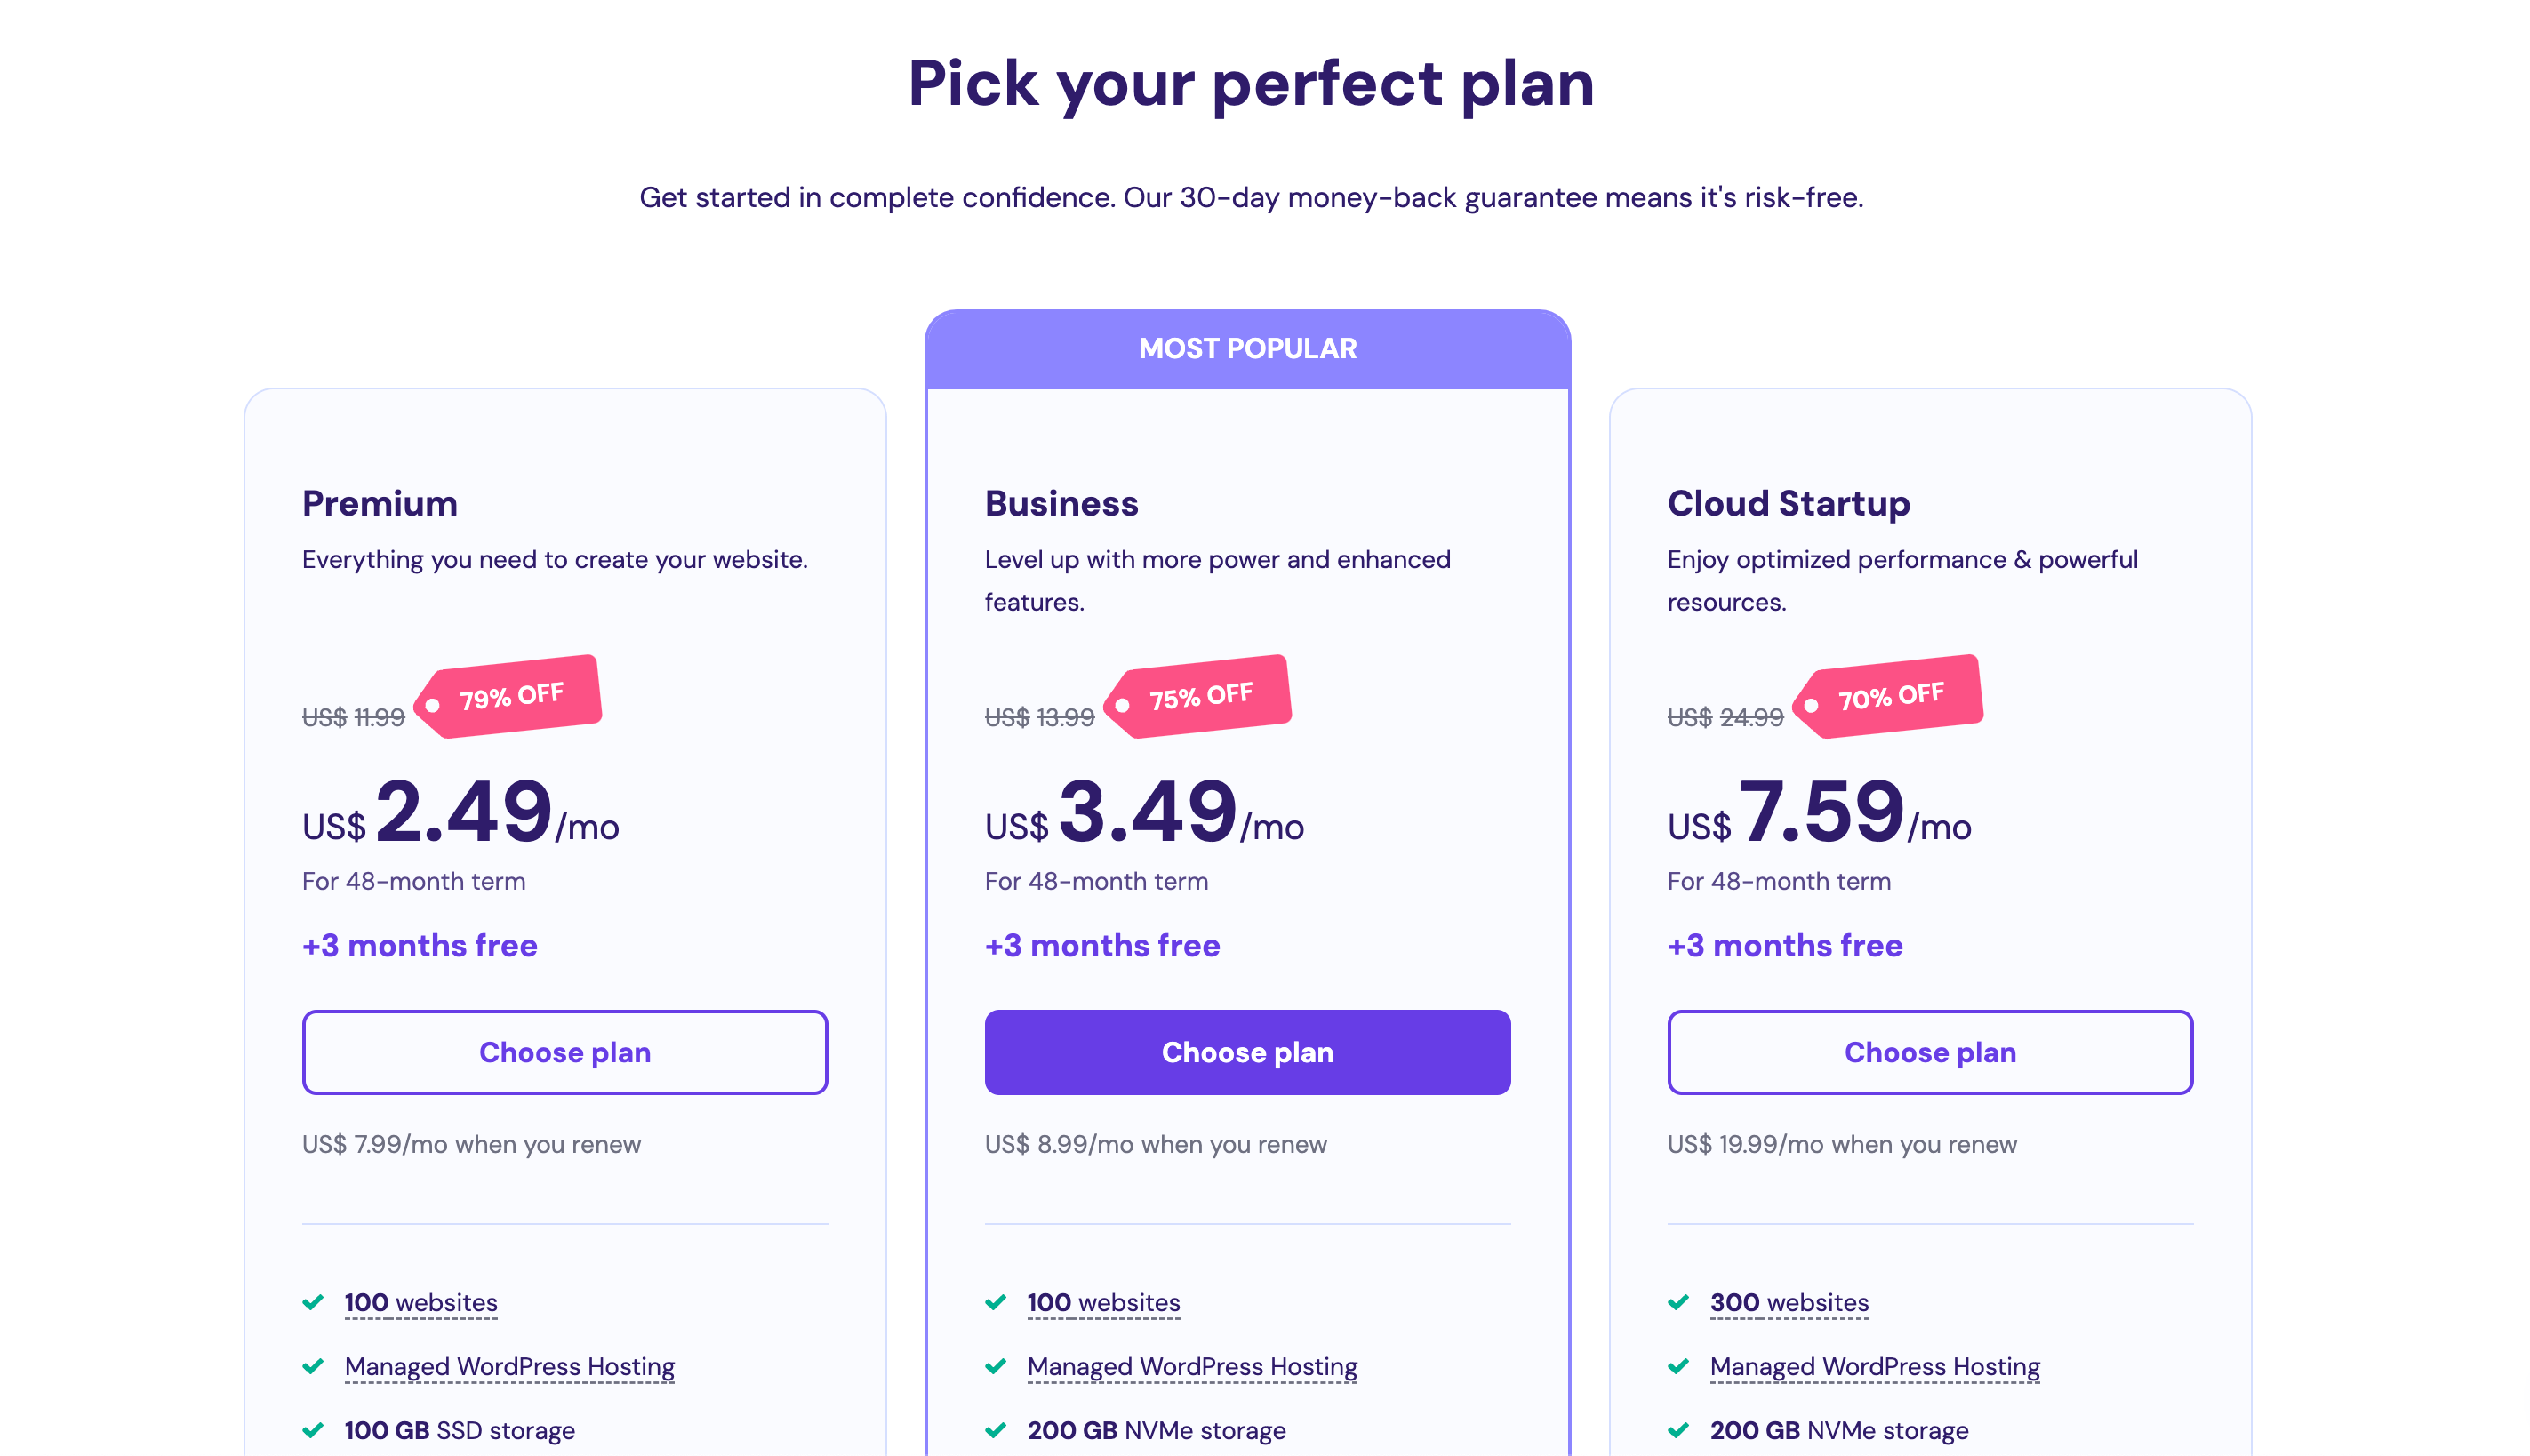Click the +3 months free offer on Premium
Screen dimensions: 2530x1456
point(419,945)
